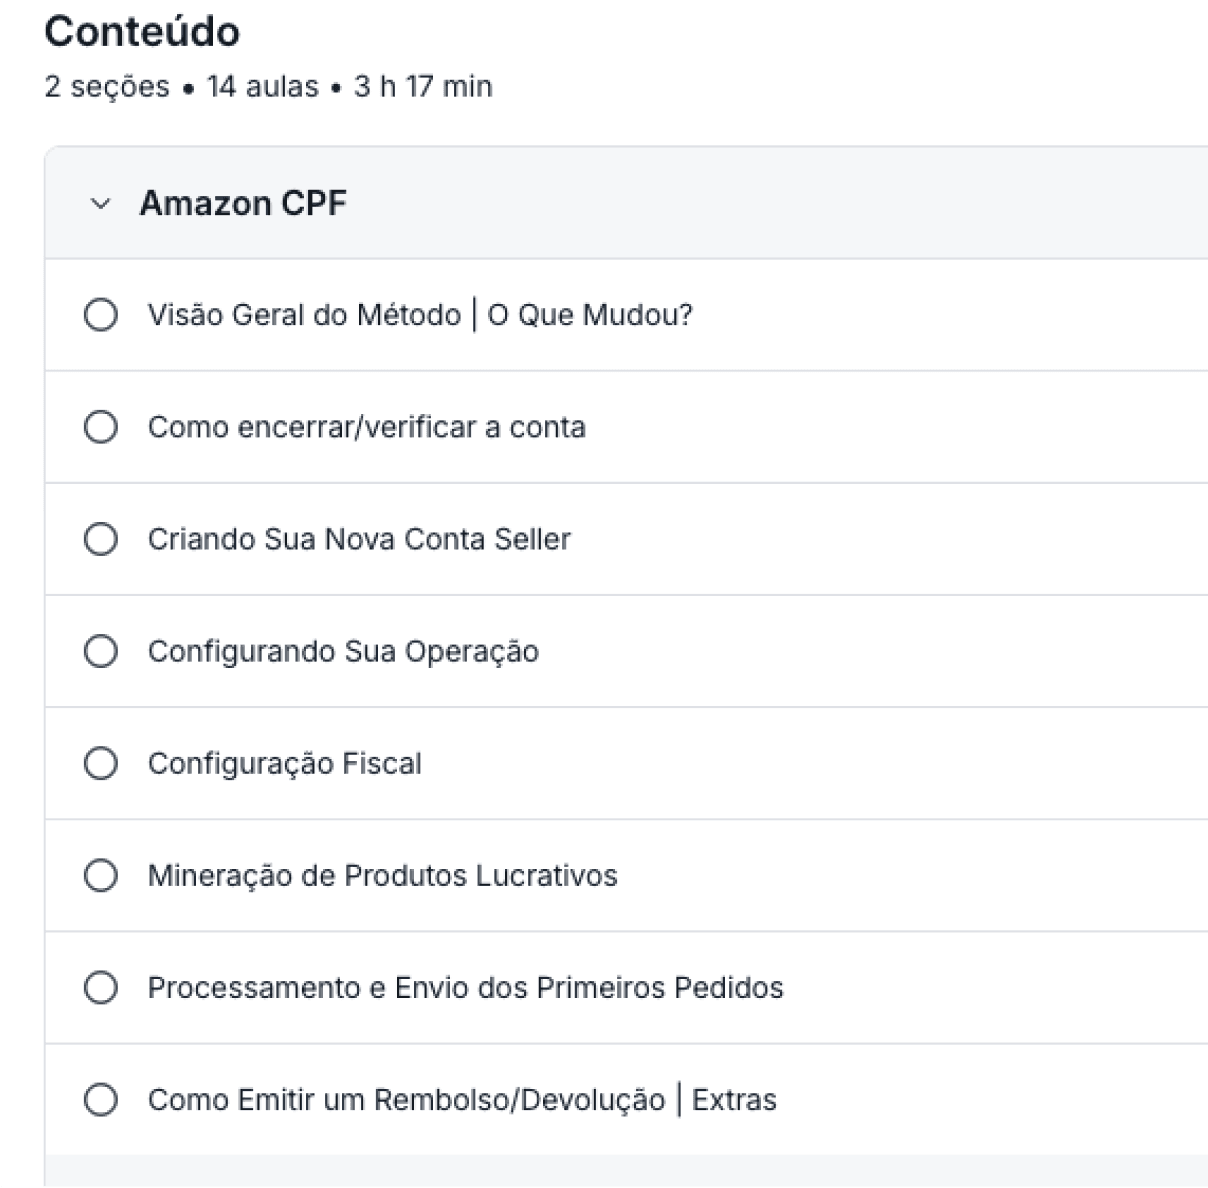Click the circle icon beside Como encerrar/verificar a conta

point(100,427)
